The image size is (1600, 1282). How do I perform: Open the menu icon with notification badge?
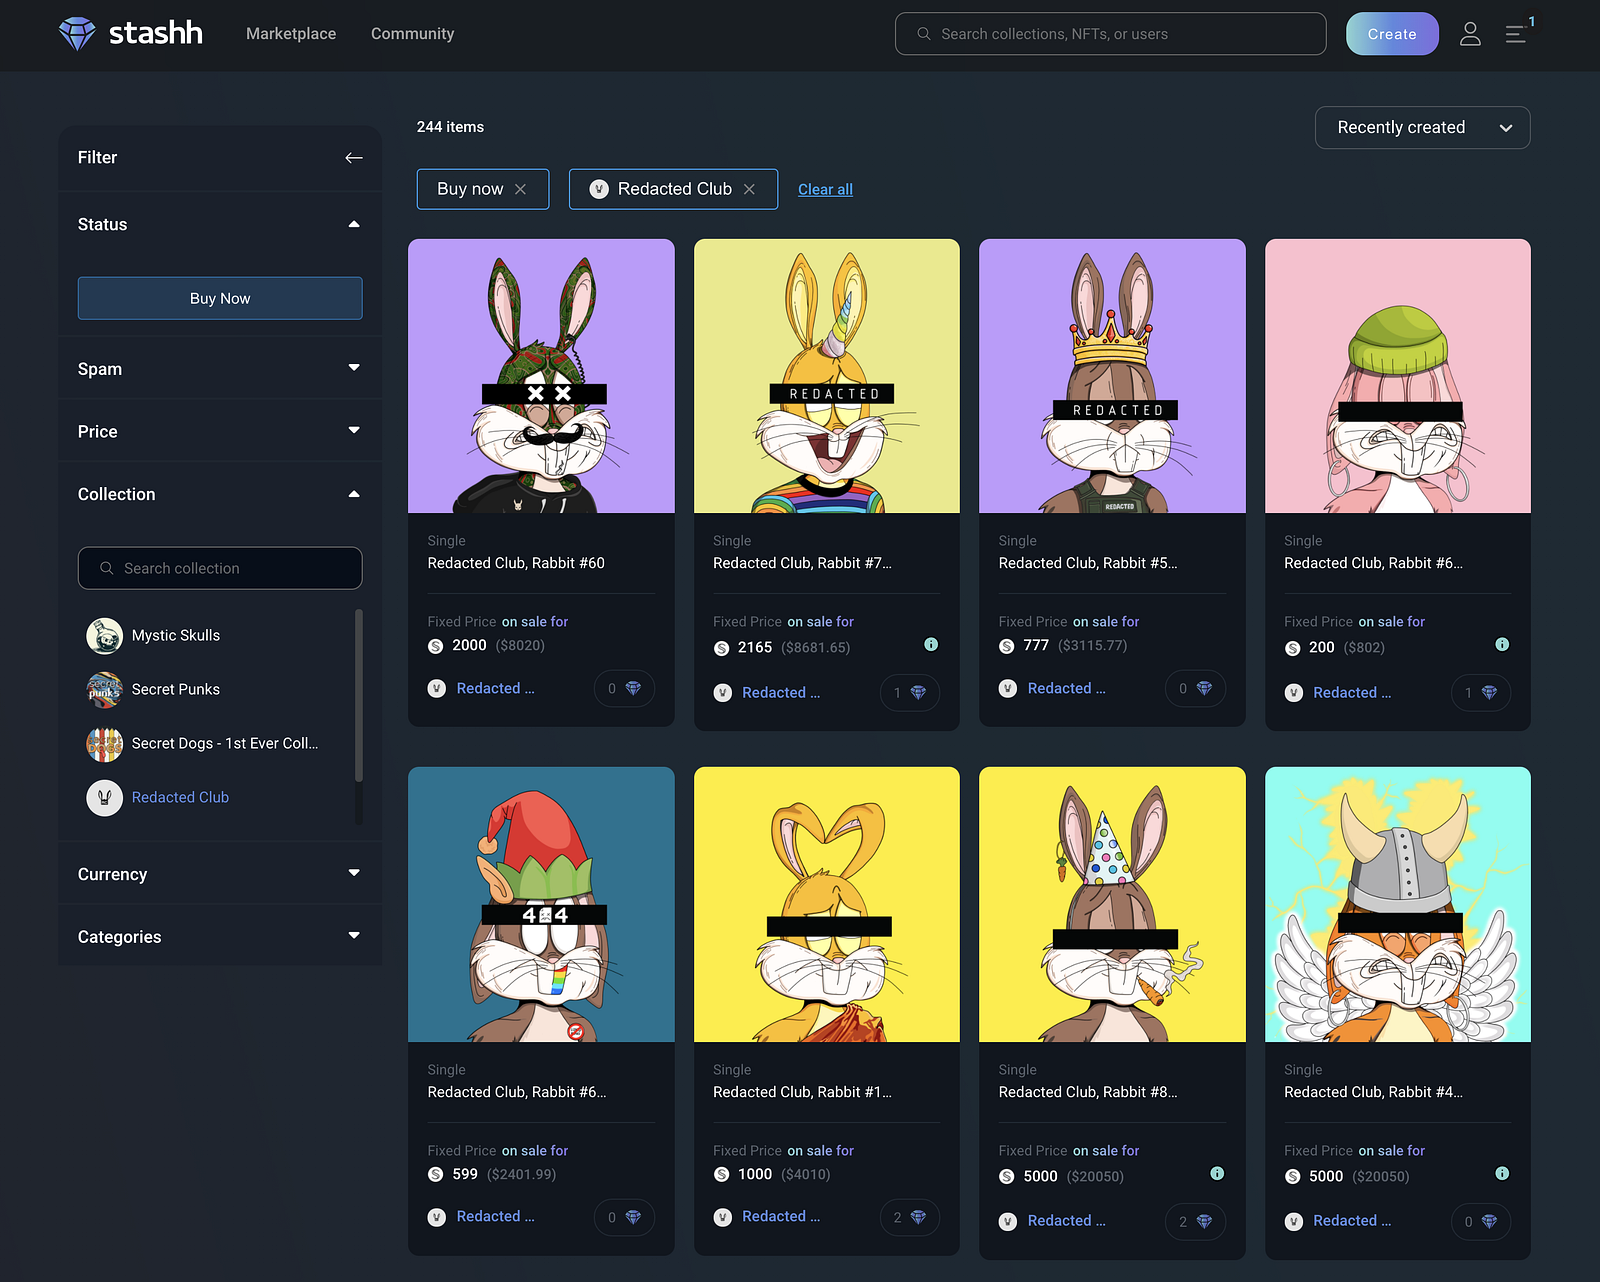click(x=1516, y=34)
